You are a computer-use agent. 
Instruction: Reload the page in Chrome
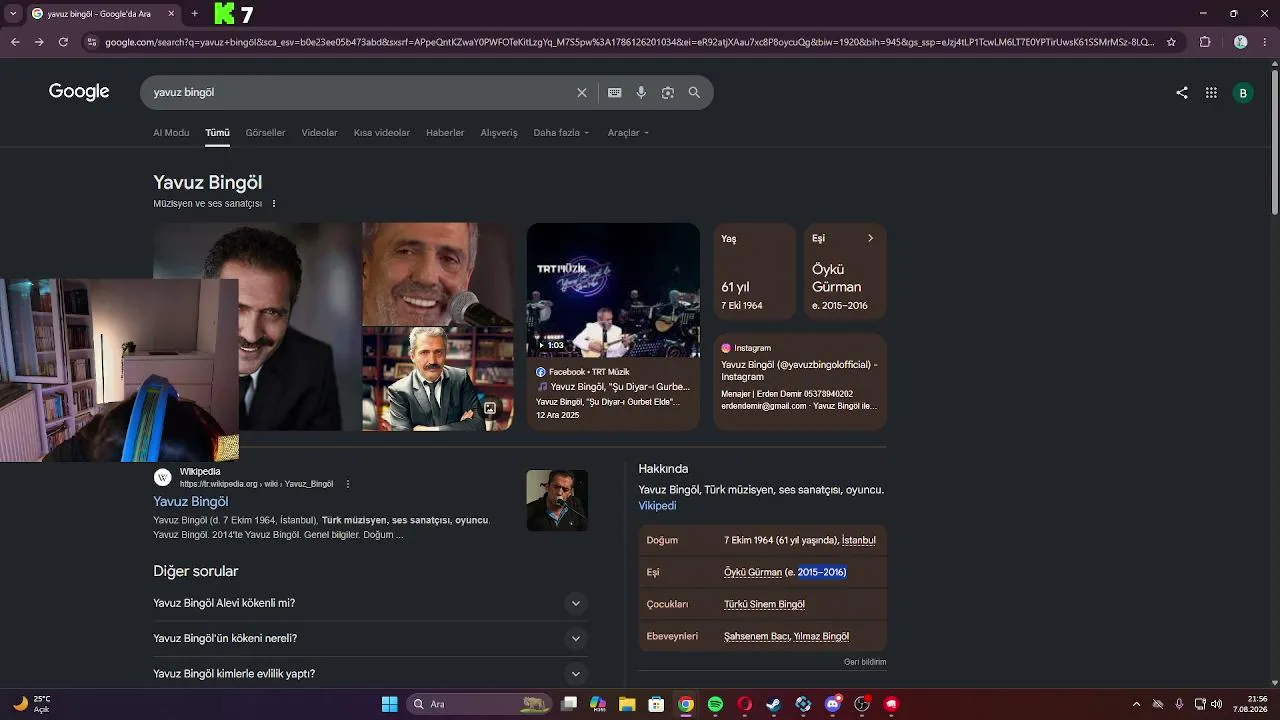click(63, 42)
